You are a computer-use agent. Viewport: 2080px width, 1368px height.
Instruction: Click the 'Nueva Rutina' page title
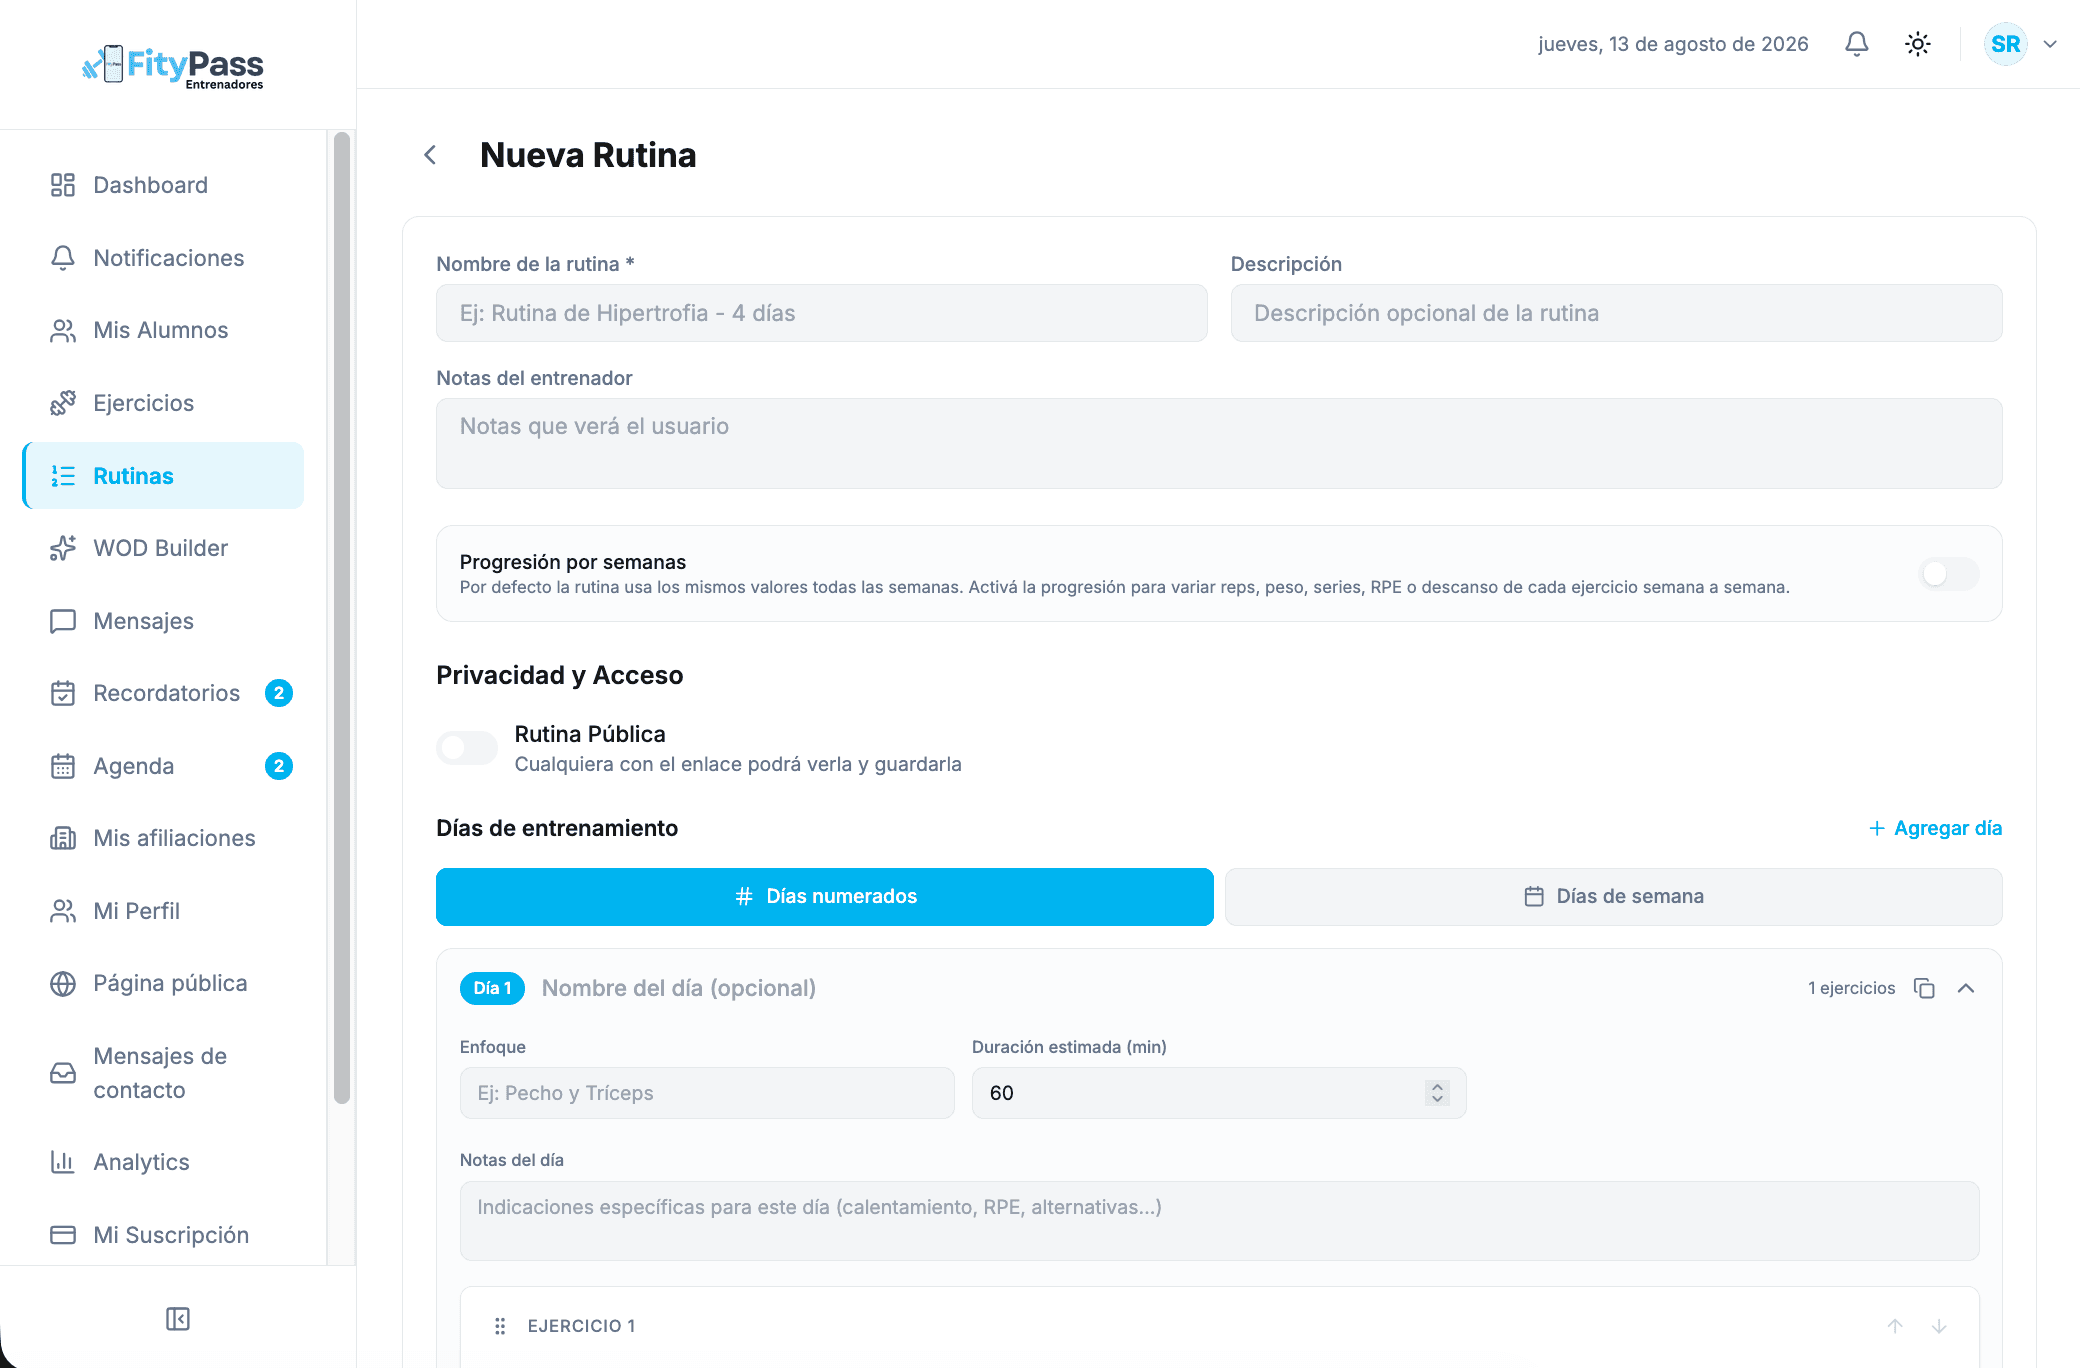[x=588, y=155]
